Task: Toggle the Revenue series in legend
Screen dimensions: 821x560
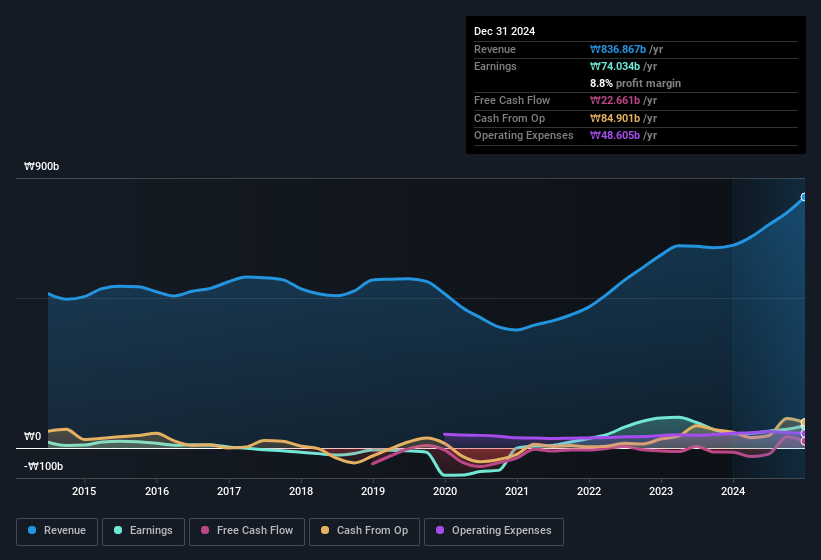Action: (57, 531)
